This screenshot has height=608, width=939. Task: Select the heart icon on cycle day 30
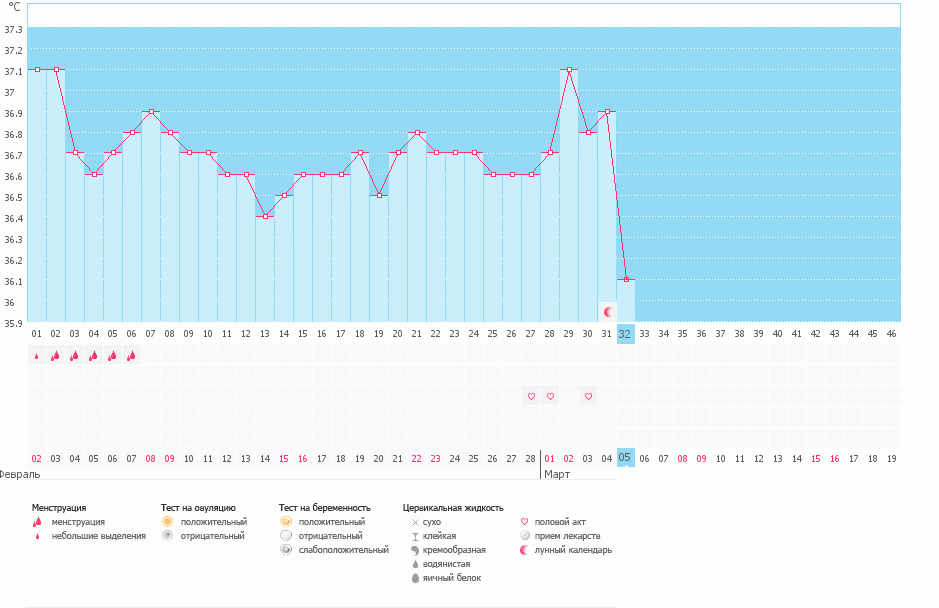tap(588, 396)
